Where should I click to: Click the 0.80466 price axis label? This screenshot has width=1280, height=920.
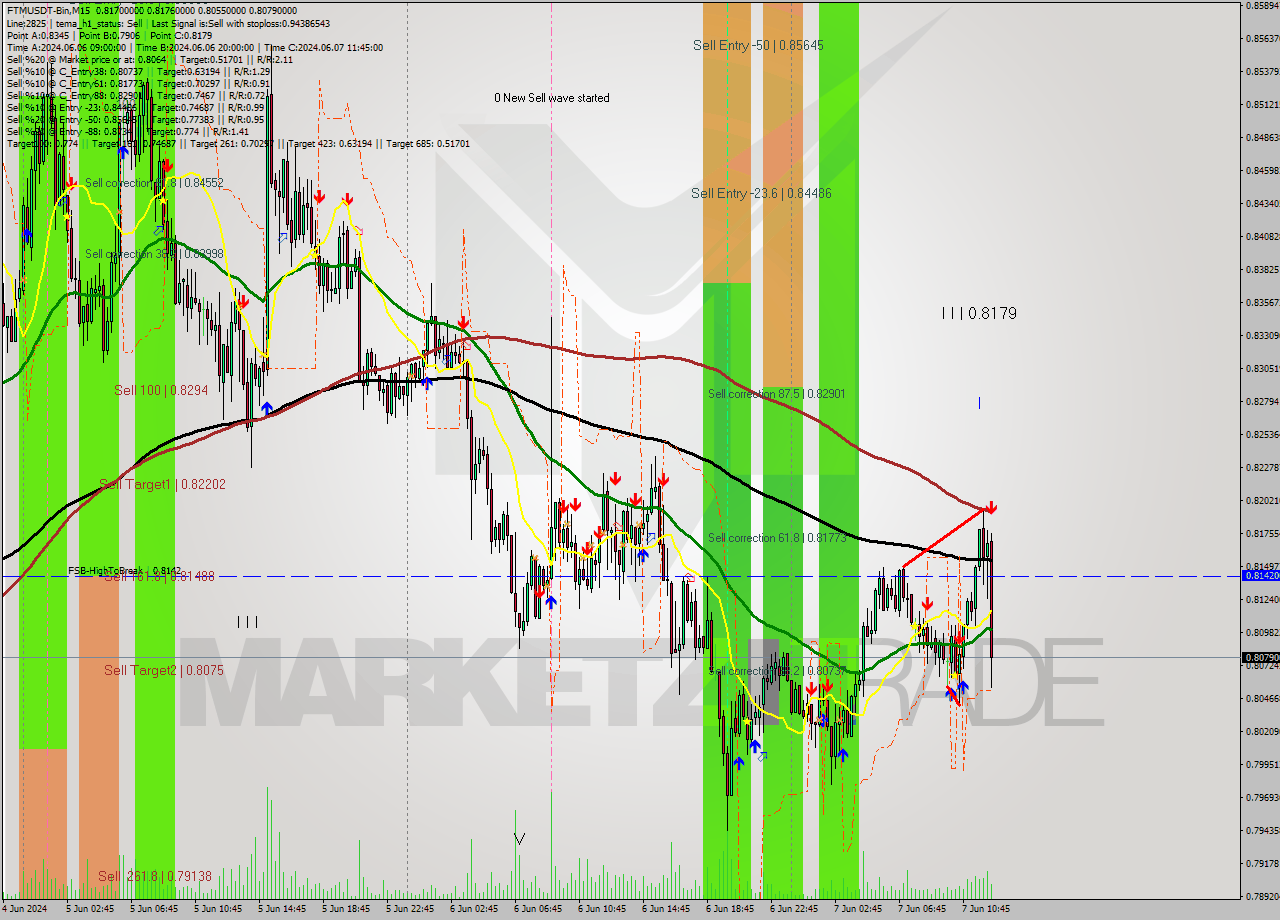click(x=1262, y=698)
